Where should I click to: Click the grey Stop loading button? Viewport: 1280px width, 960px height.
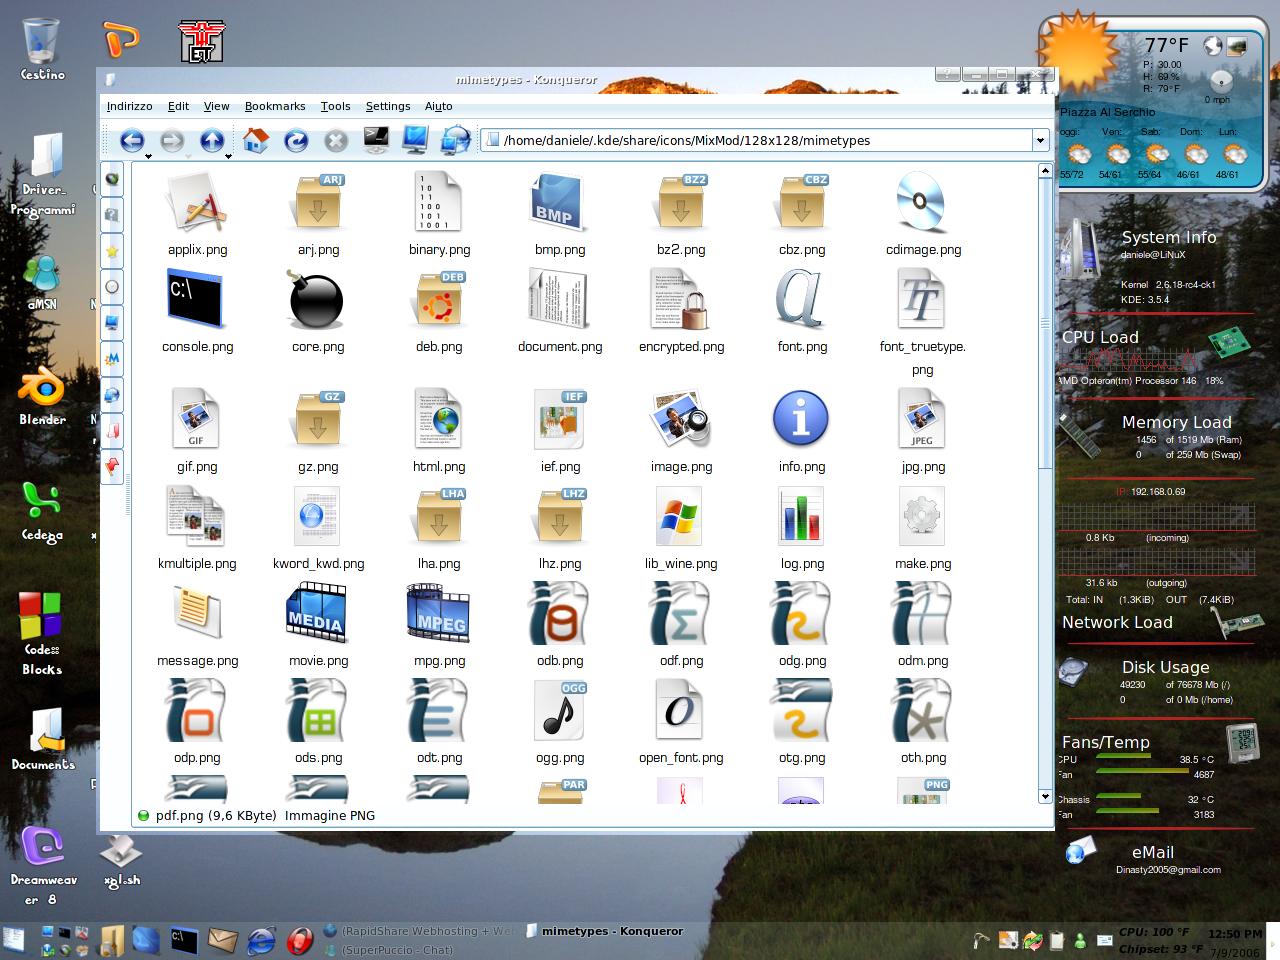[x=336, y=141]
